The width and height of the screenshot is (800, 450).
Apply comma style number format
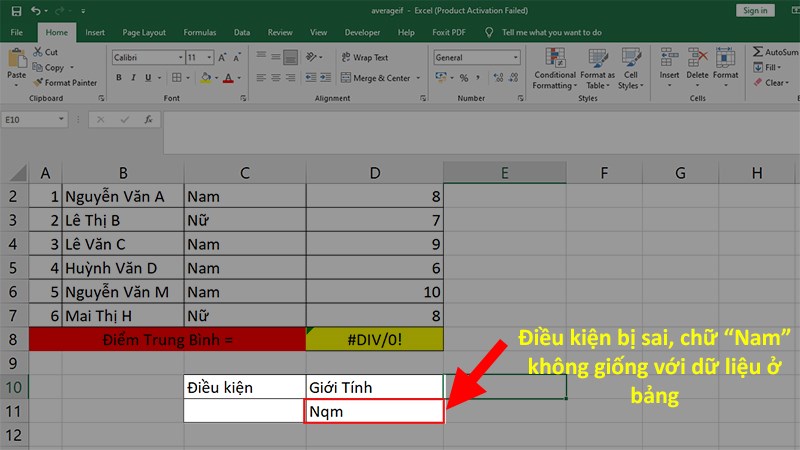pos(478,78)
